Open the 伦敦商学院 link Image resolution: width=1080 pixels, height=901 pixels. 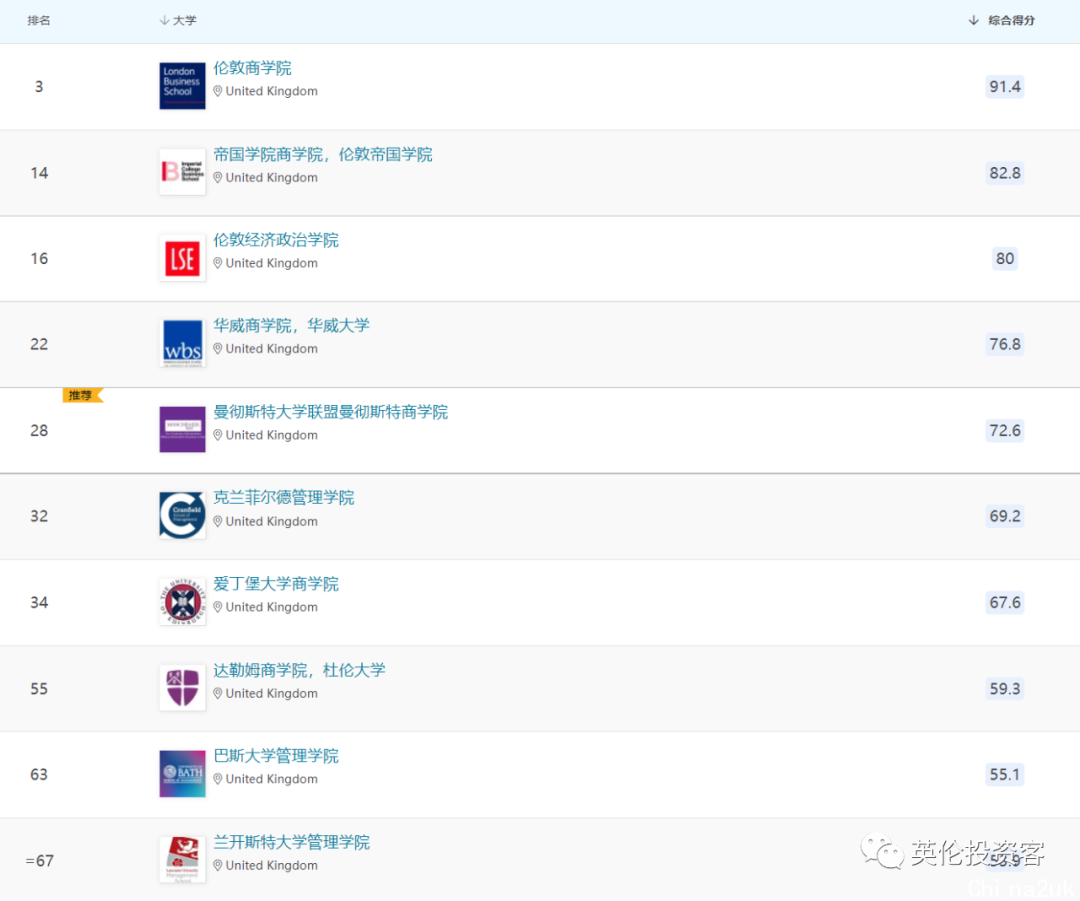[x=252, y=68]
